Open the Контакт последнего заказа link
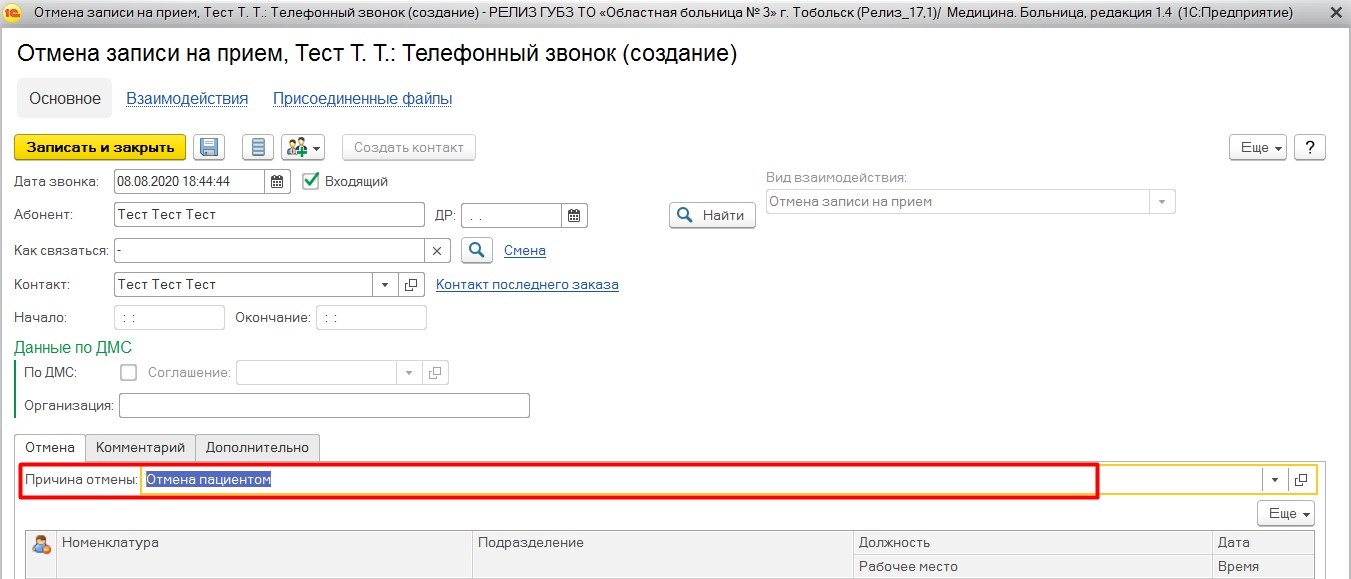The height and width of the screenshot is (579, 1351). [x=527, y=285]
